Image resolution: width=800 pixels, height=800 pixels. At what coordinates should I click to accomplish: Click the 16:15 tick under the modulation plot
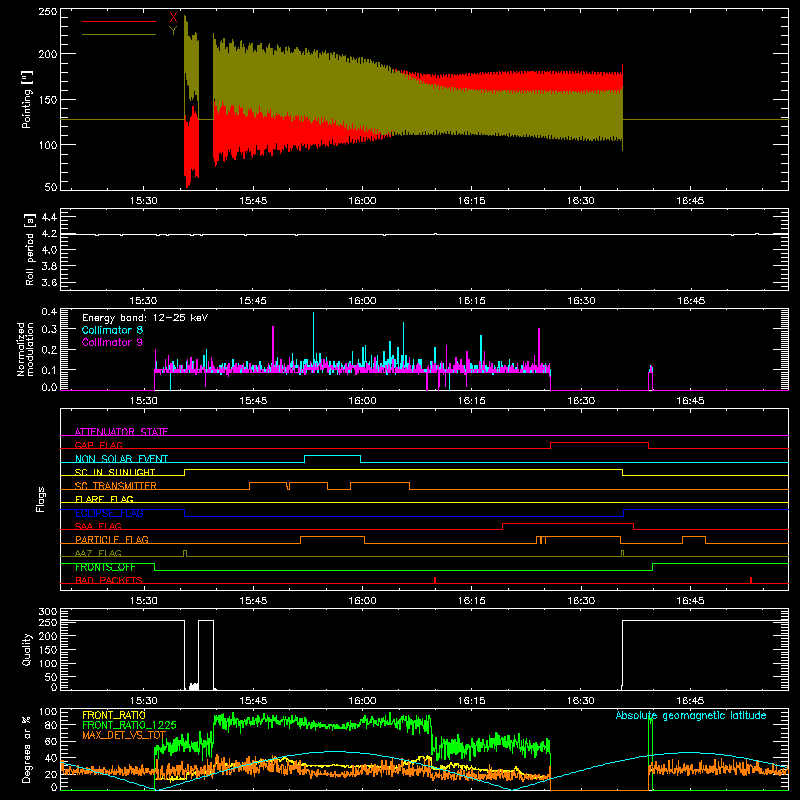(x=471, y=401)
